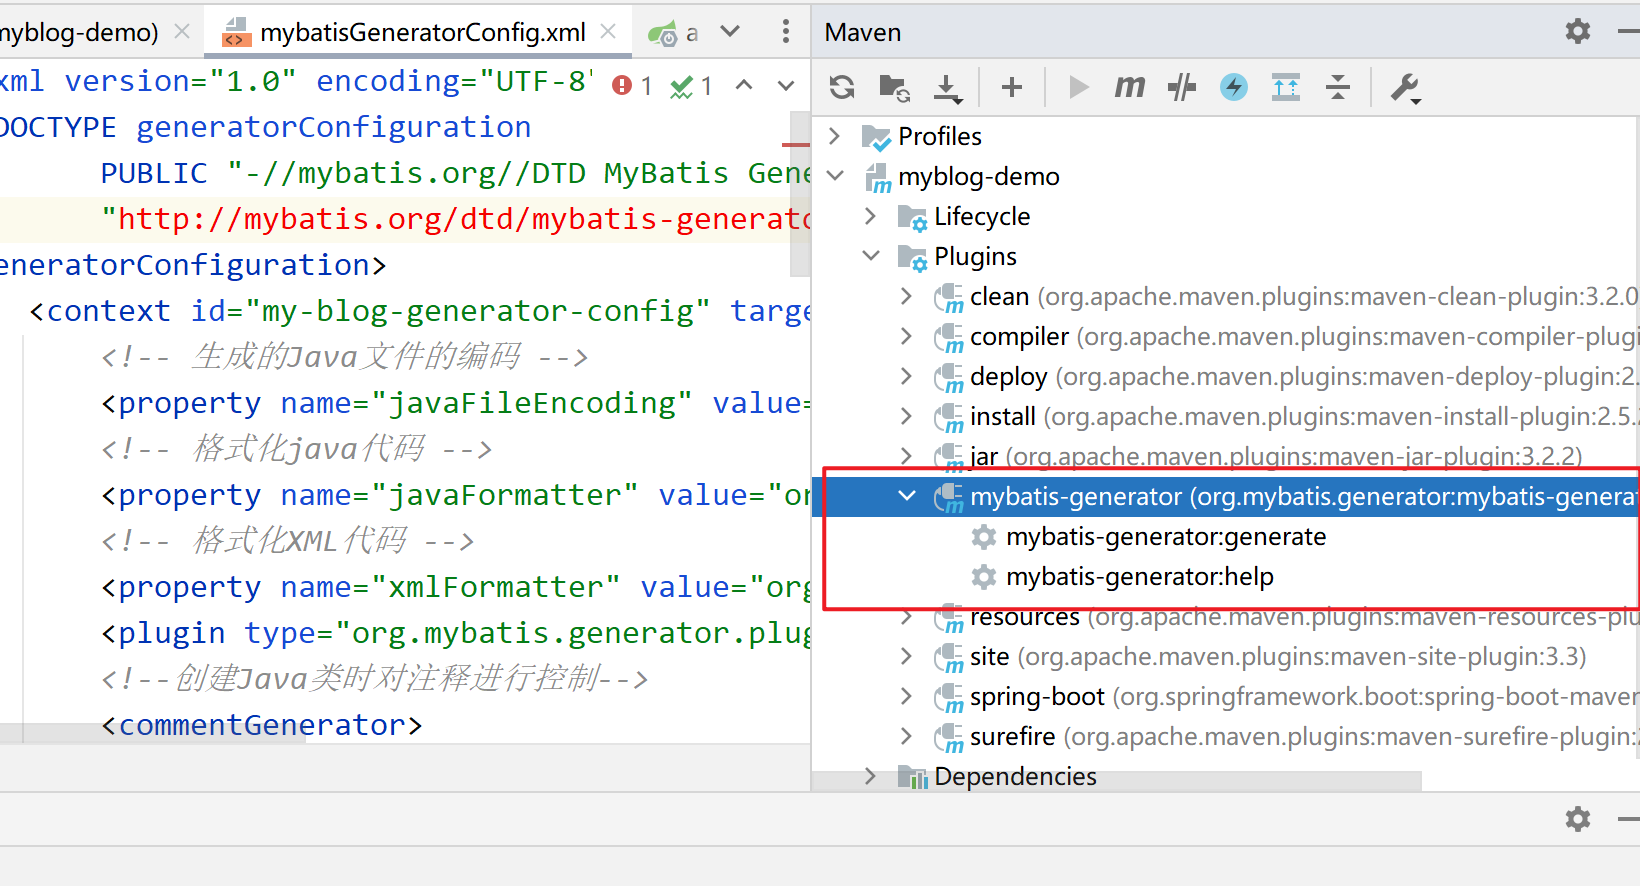Select the deploy plugin row
The height and width of the screenshot is (886, 1640).
click(x=1226, y=377)
